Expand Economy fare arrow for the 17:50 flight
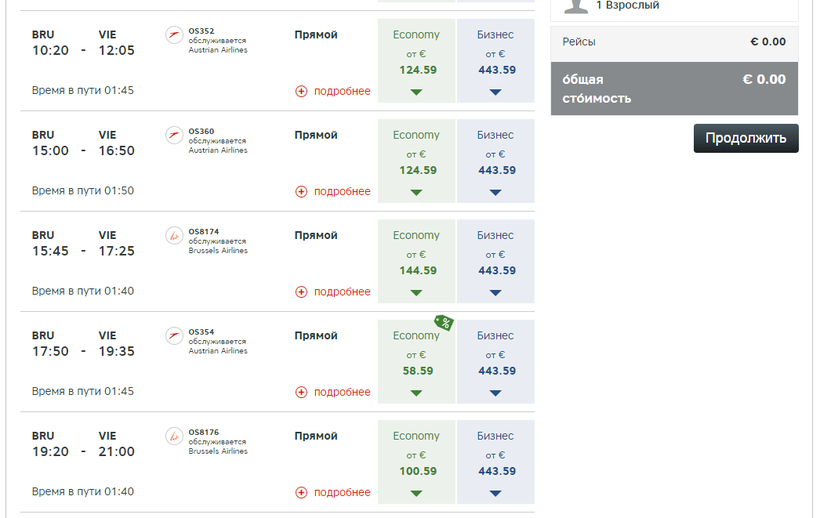This screenshot has height=518, width=820. [x=416, y=393]
